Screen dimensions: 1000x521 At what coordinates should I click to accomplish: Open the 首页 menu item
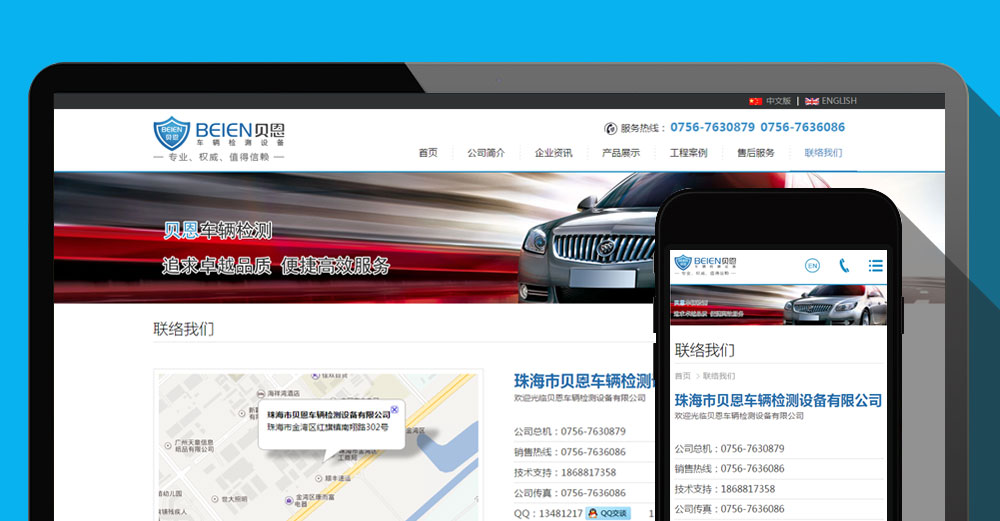pyautogui.click(x=428, y=153)
